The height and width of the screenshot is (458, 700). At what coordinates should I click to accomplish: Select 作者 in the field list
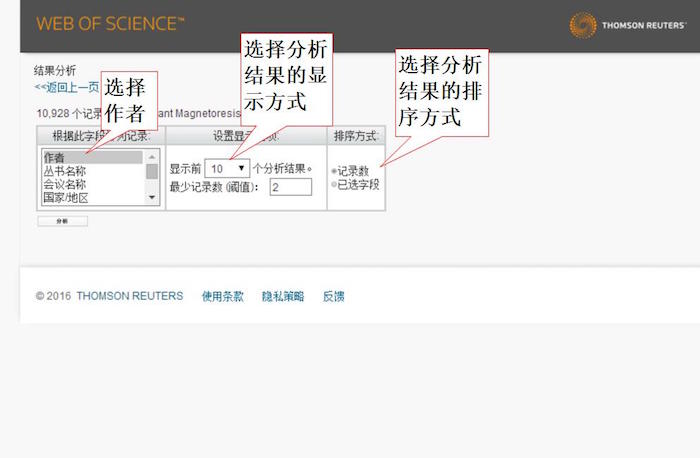tap(92, 157)
